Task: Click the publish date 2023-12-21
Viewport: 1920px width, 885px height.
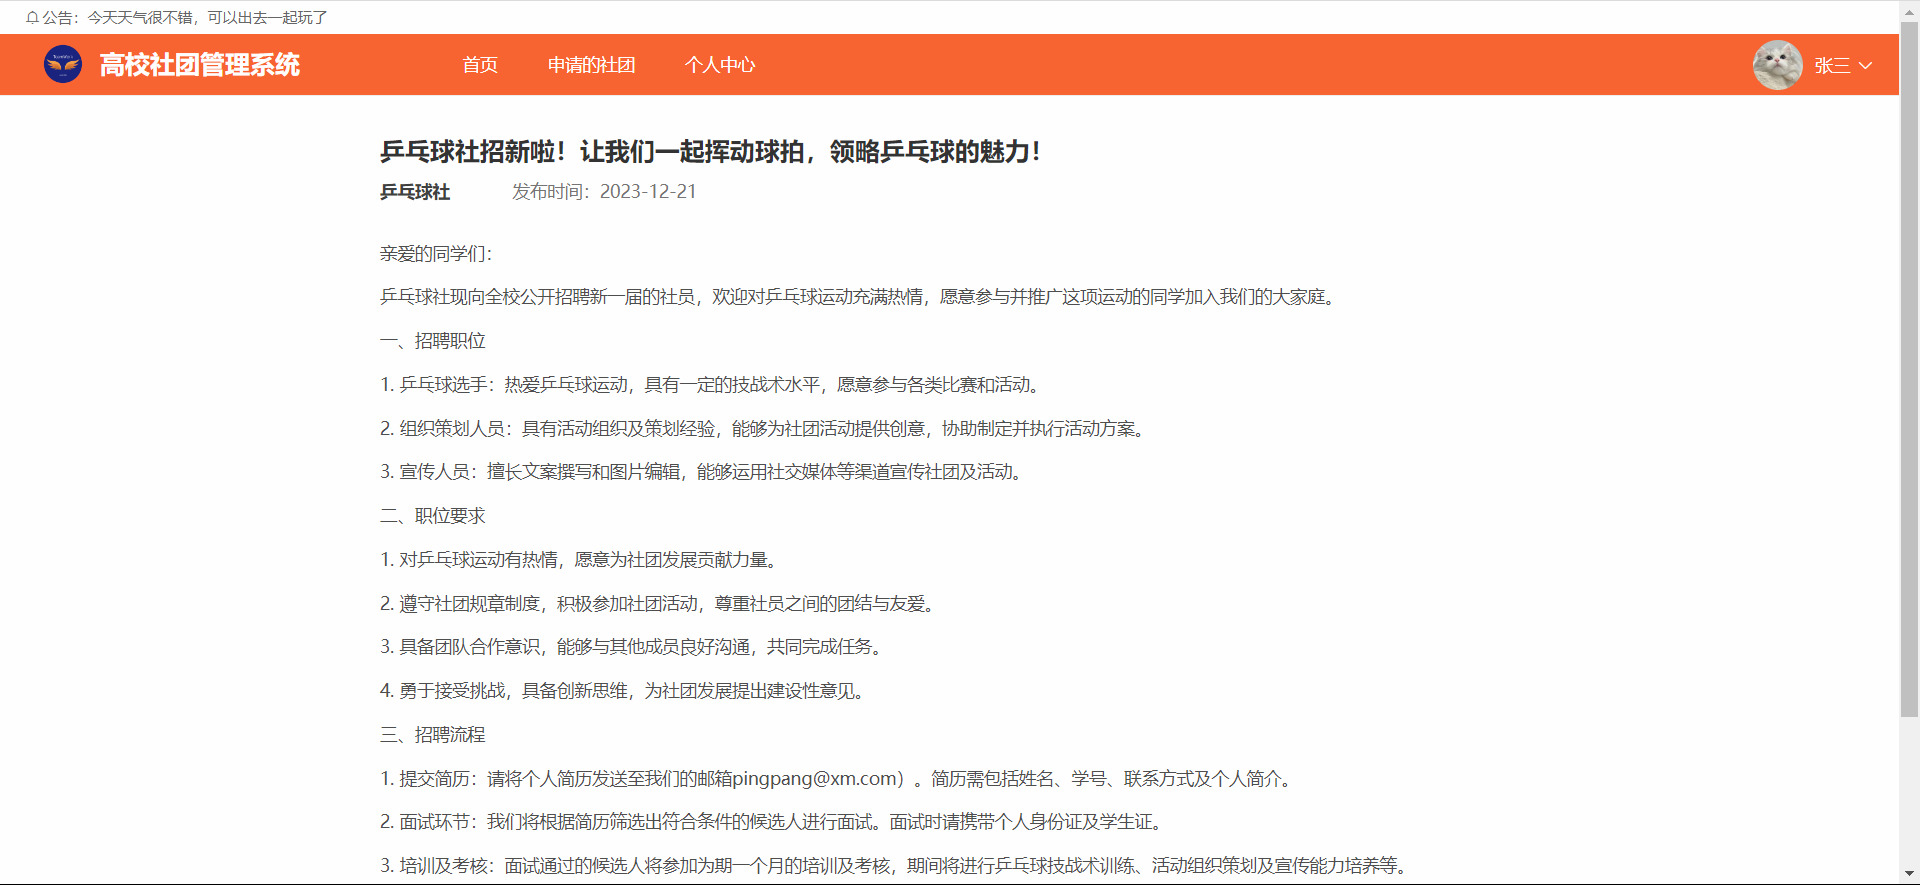Action: (x=648, y=192)
